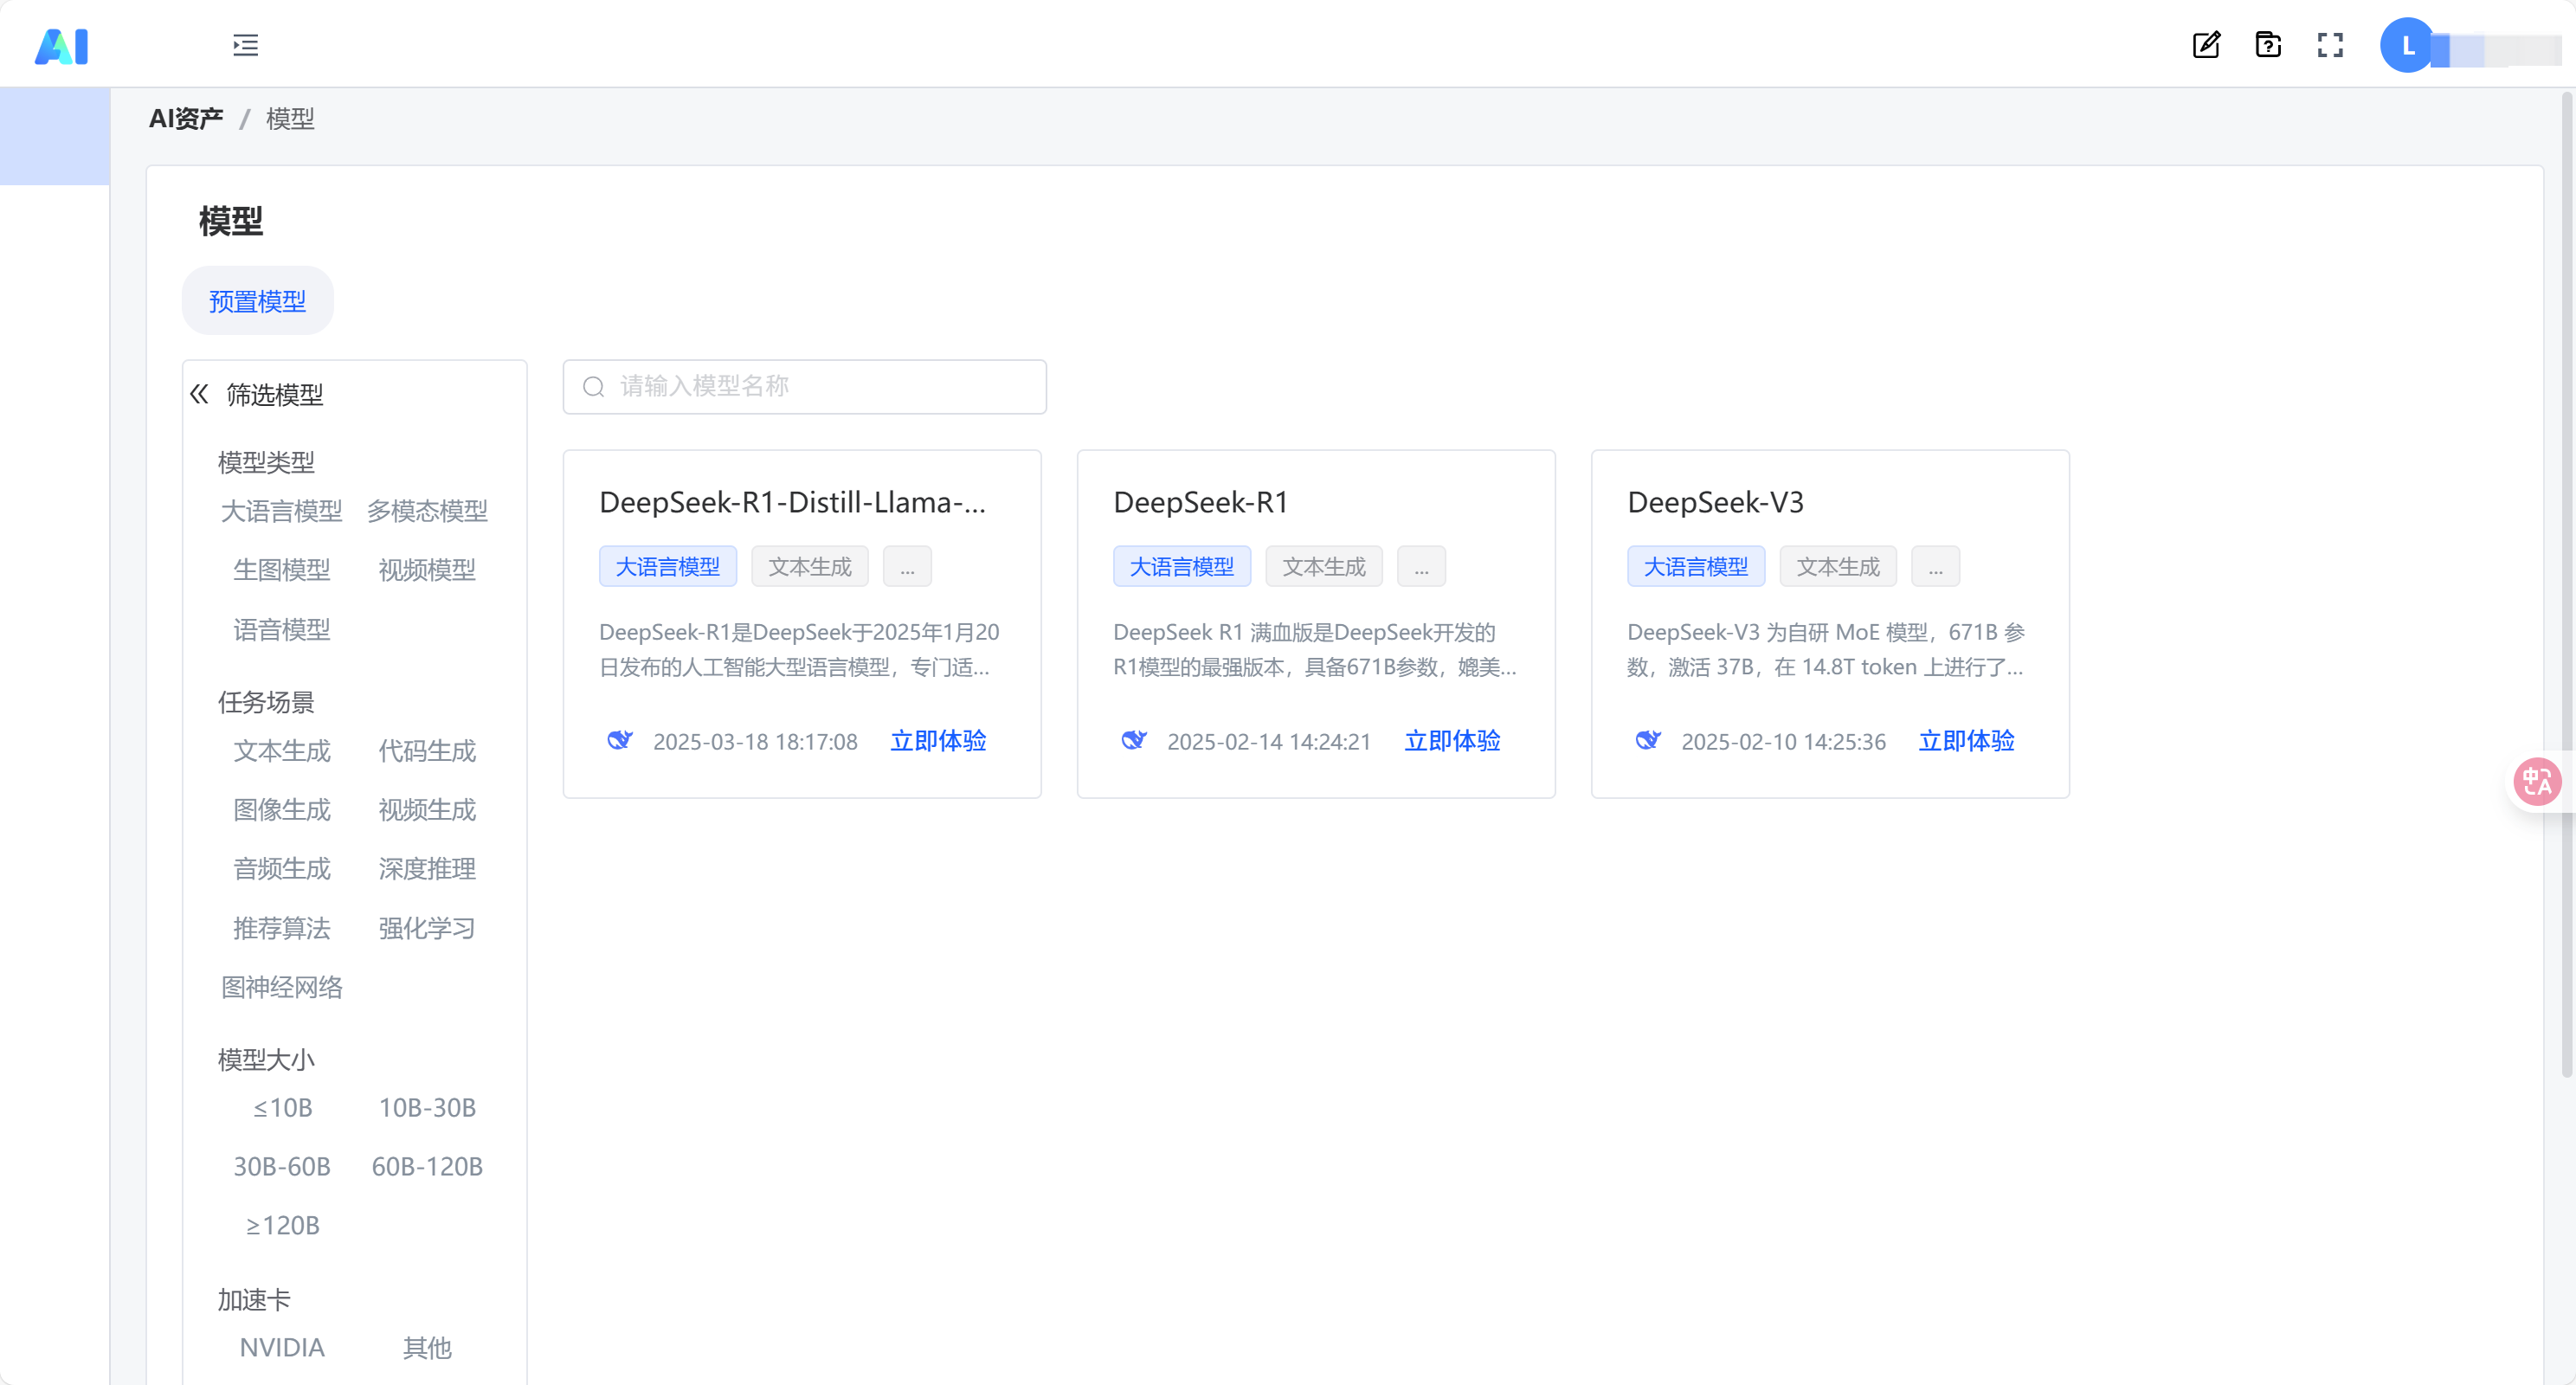Select the 视频生成 task filter
Viewport: 2576px width, 1385px height.
(427, 810)
